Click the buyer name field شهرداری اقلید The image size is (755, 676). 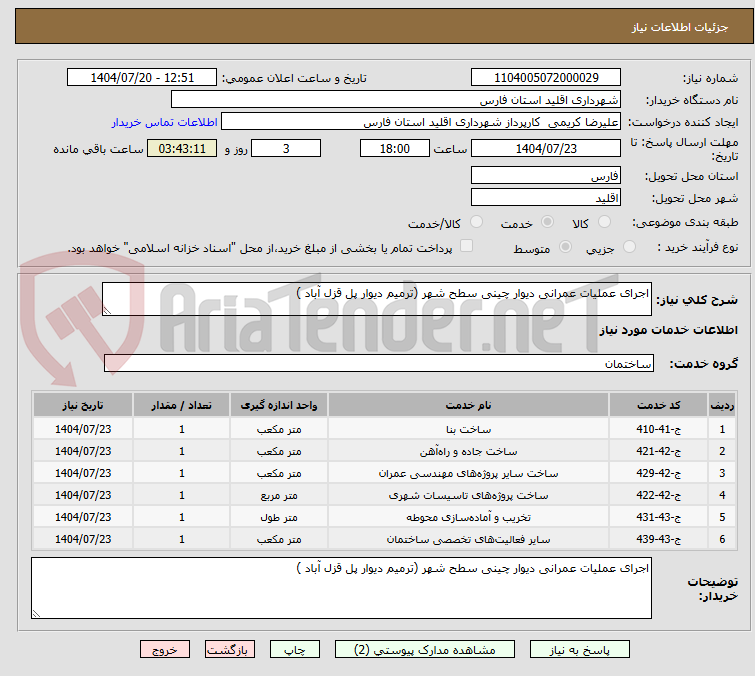click(x=396, y=100)
